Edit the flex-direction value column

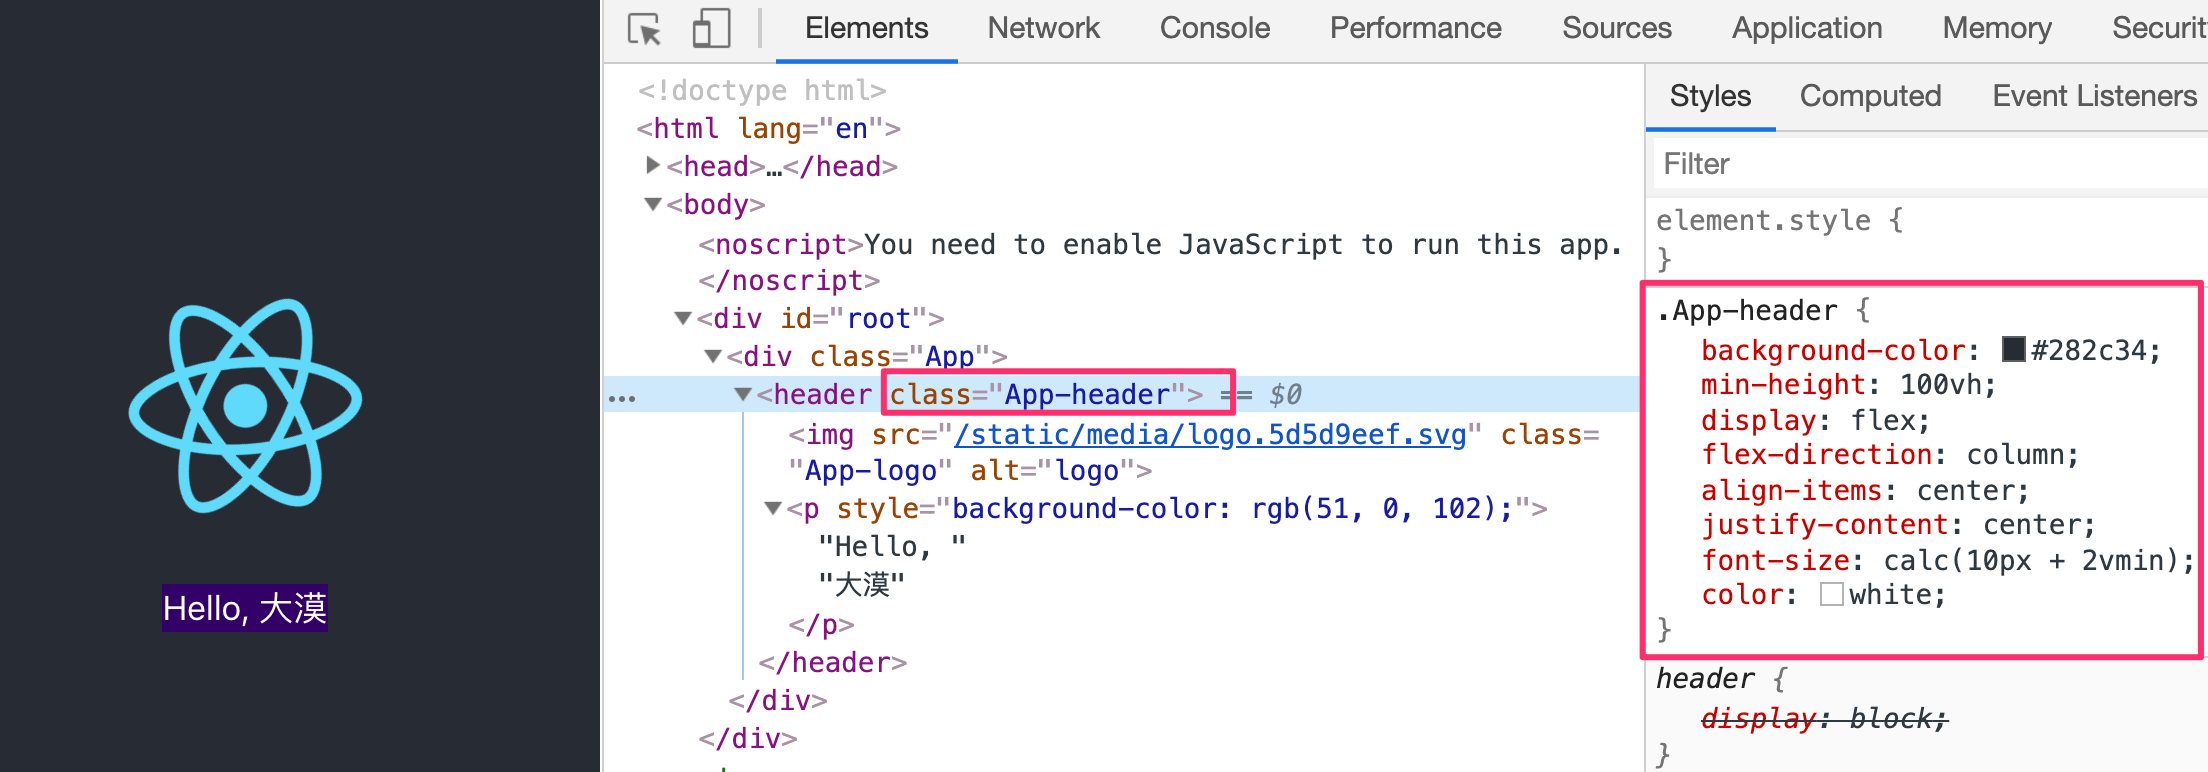[x=2014, y=454]
